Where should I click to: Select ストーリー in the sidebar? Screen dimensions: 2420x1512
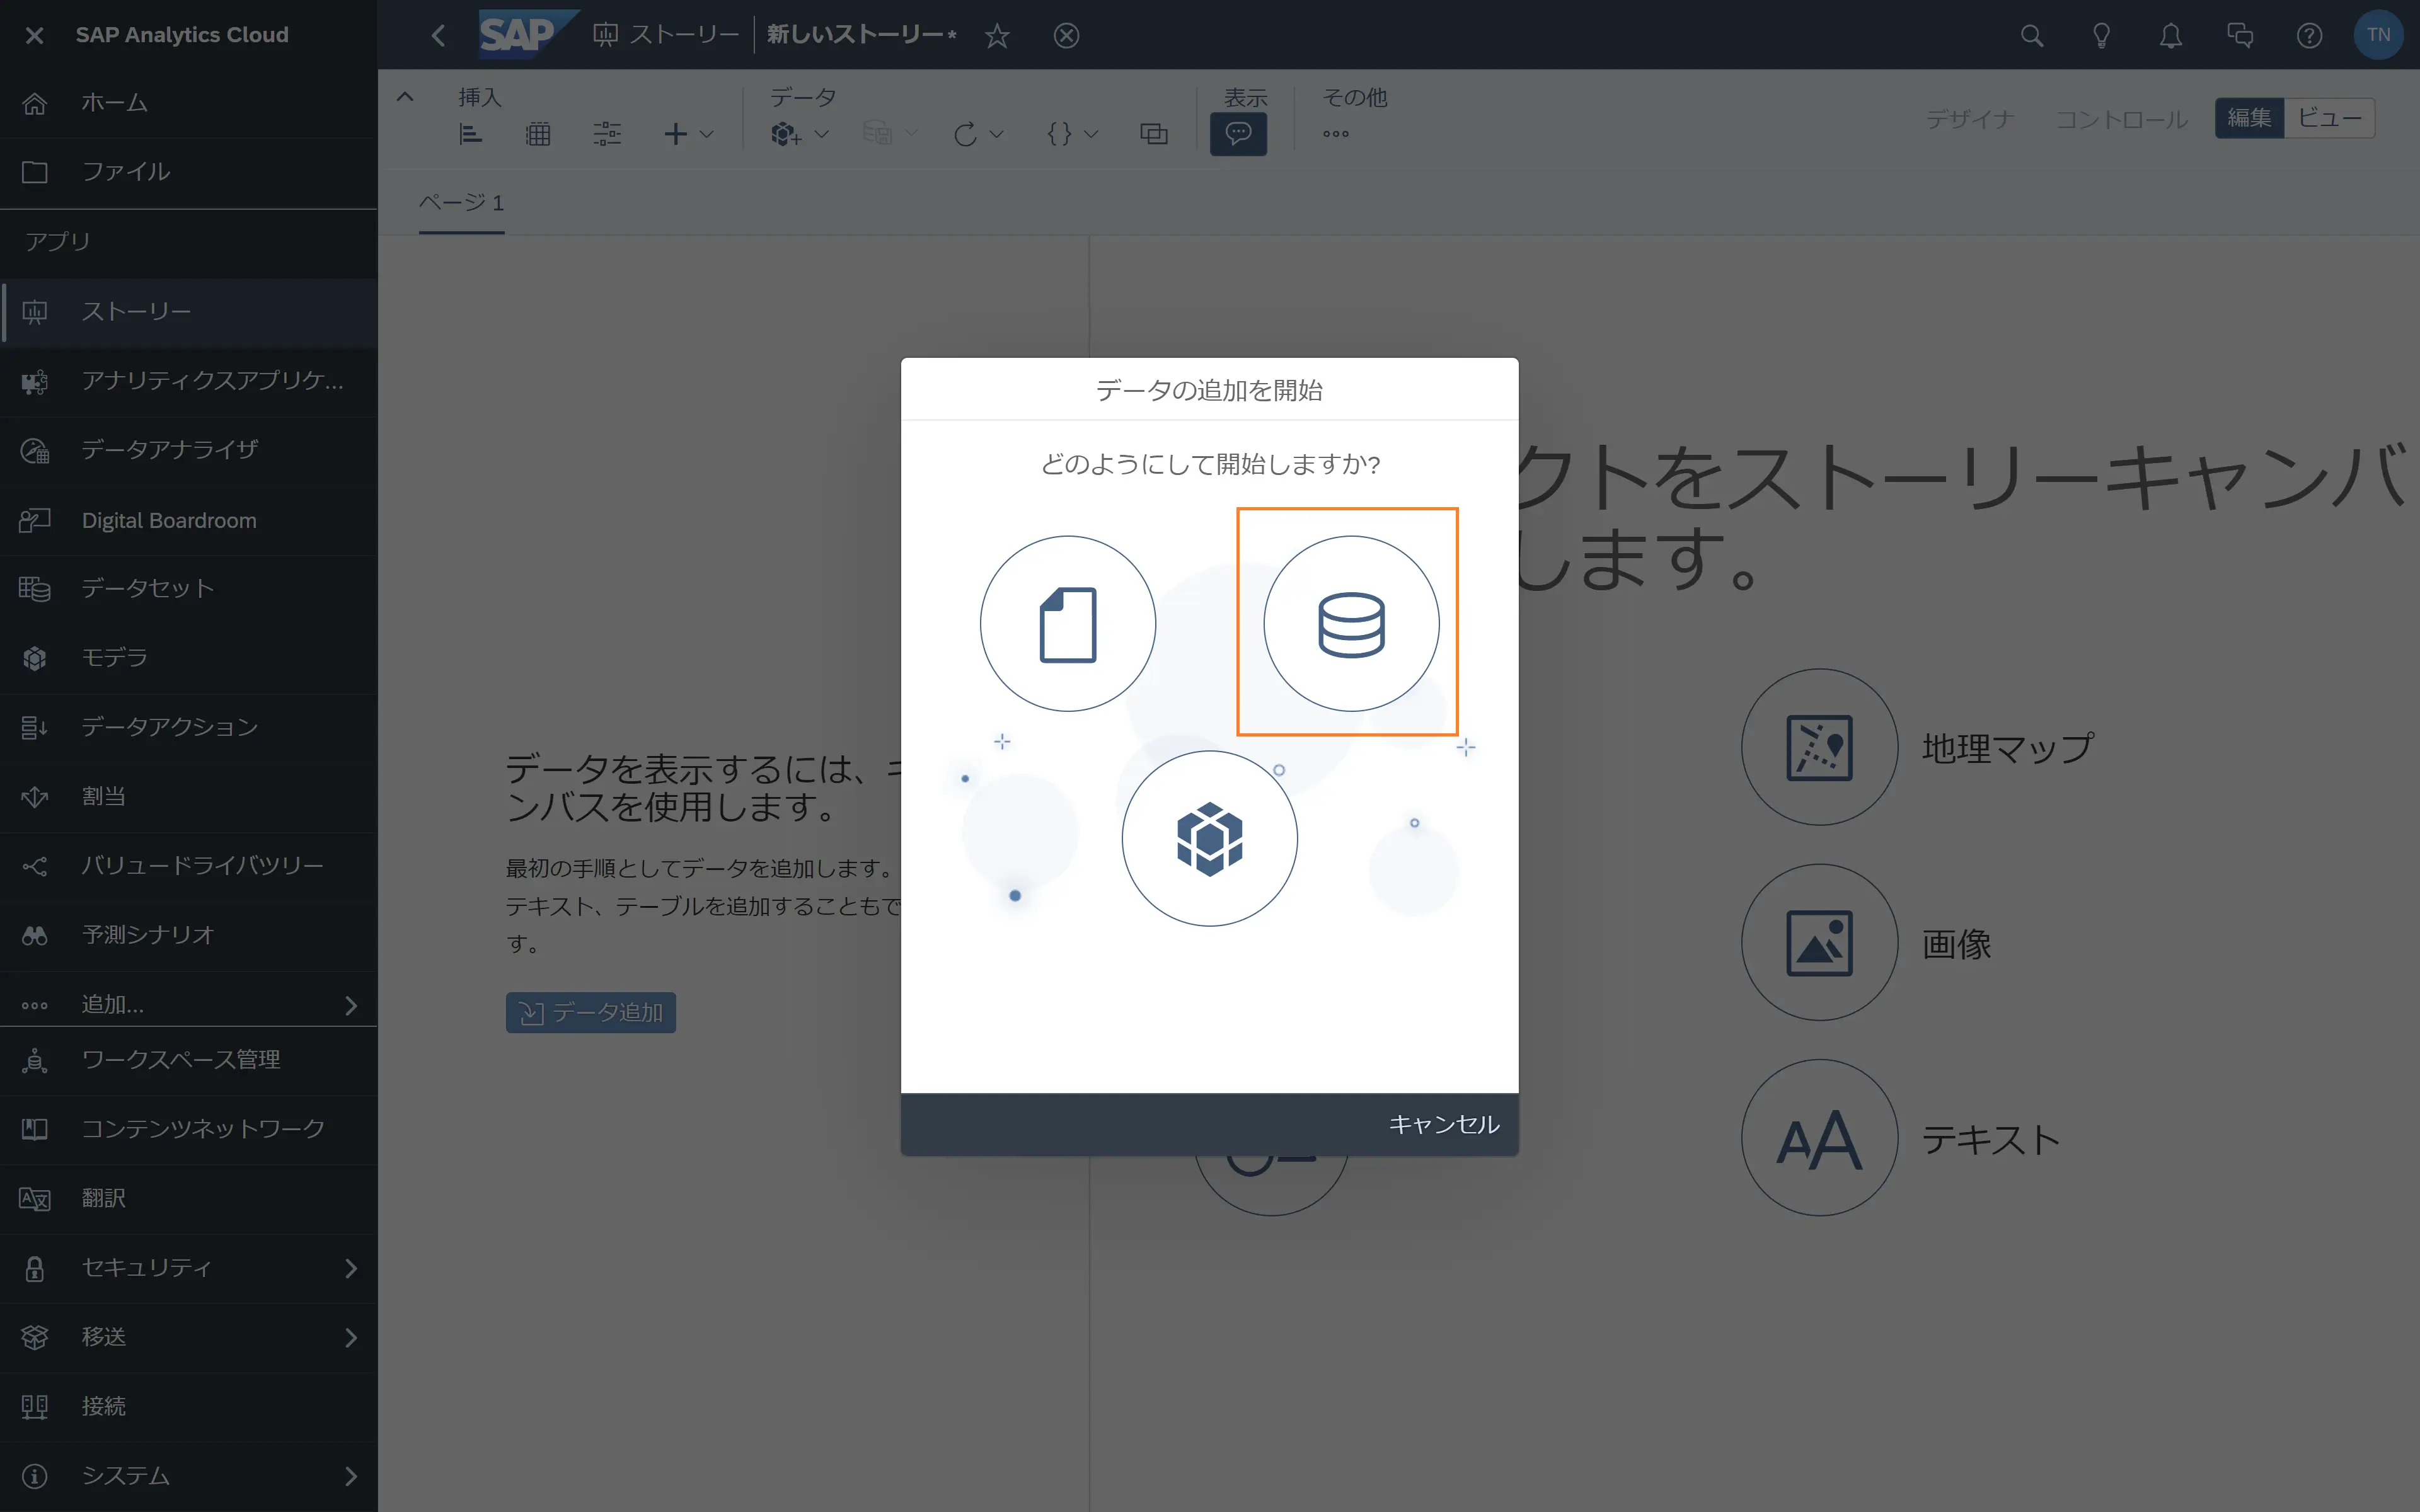(189, 312)
